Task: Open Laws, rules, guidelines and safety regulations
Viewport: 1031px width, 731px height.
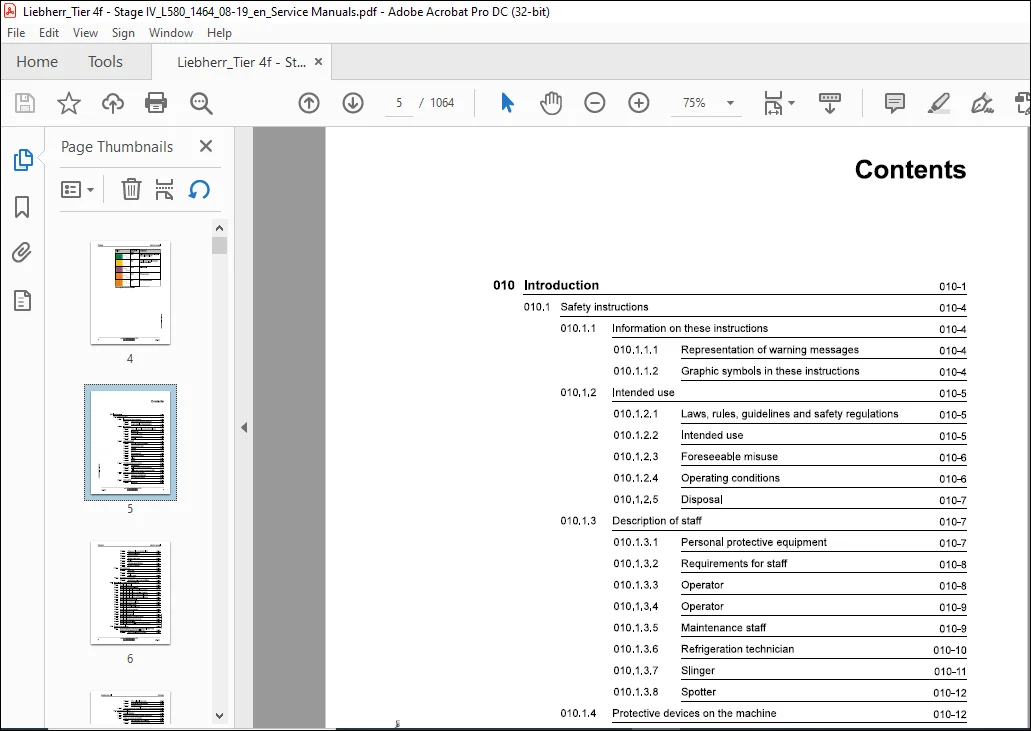Action: click(789, 414)
